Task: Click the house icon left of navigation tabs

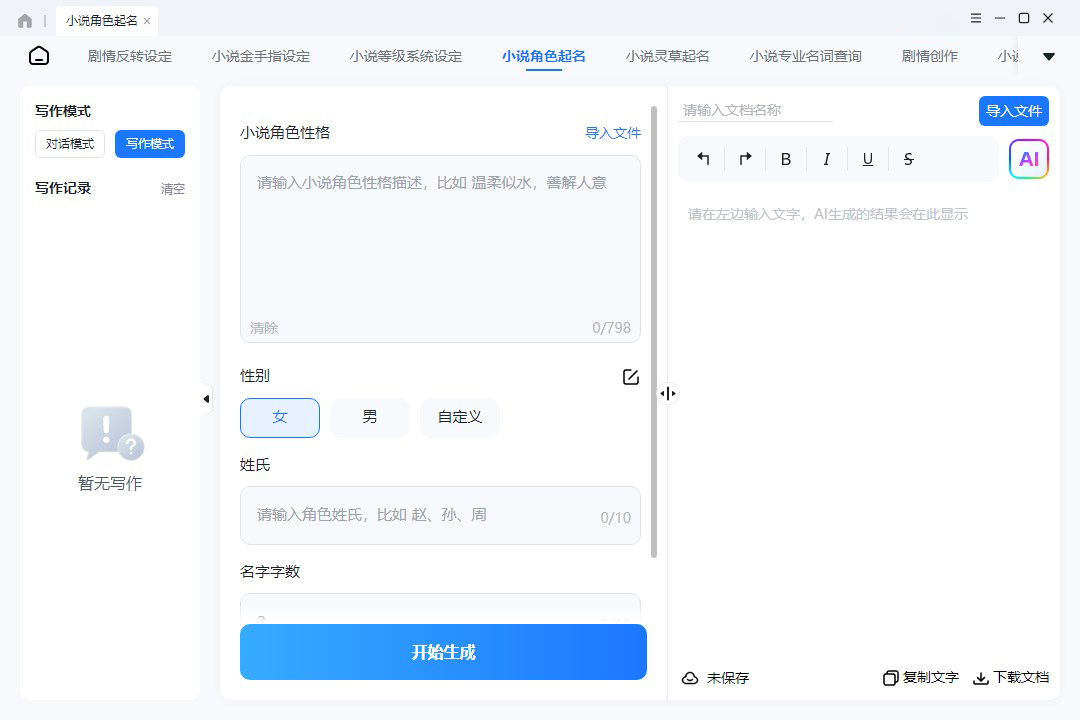Action: pyautogui.click(x=39, y=56)
